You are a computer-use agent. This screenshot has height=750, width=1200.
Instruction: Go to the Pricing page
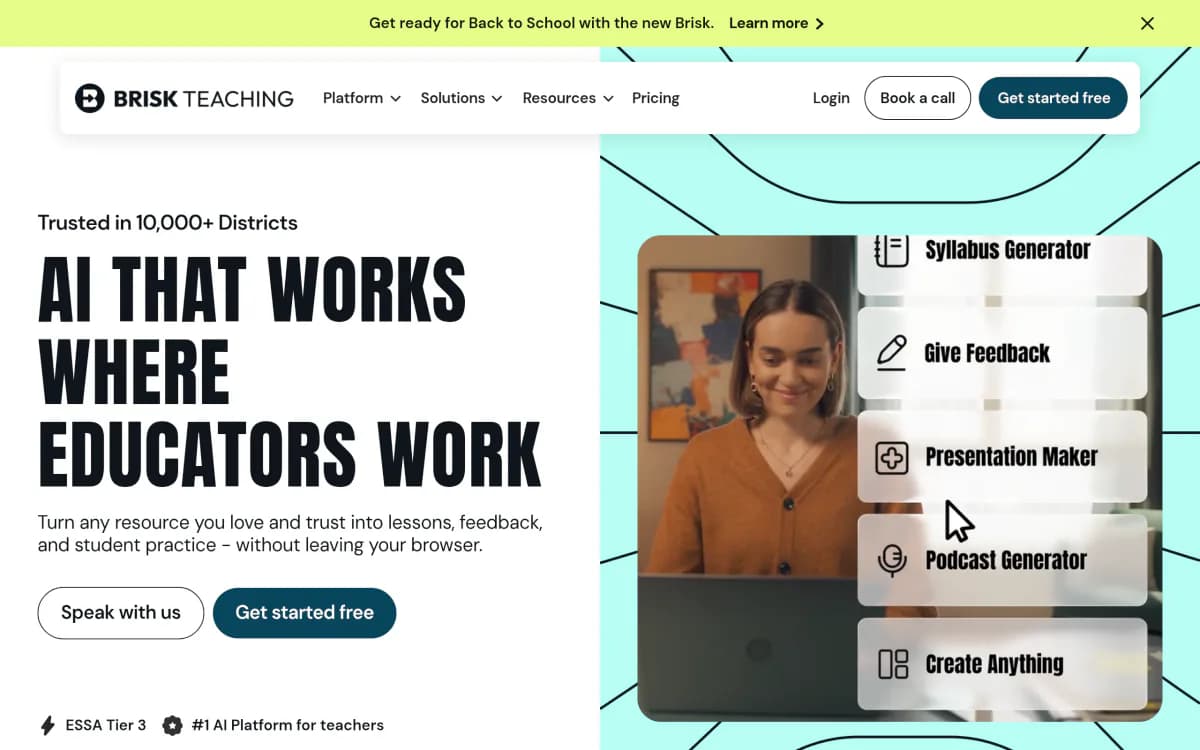point(655,98)
